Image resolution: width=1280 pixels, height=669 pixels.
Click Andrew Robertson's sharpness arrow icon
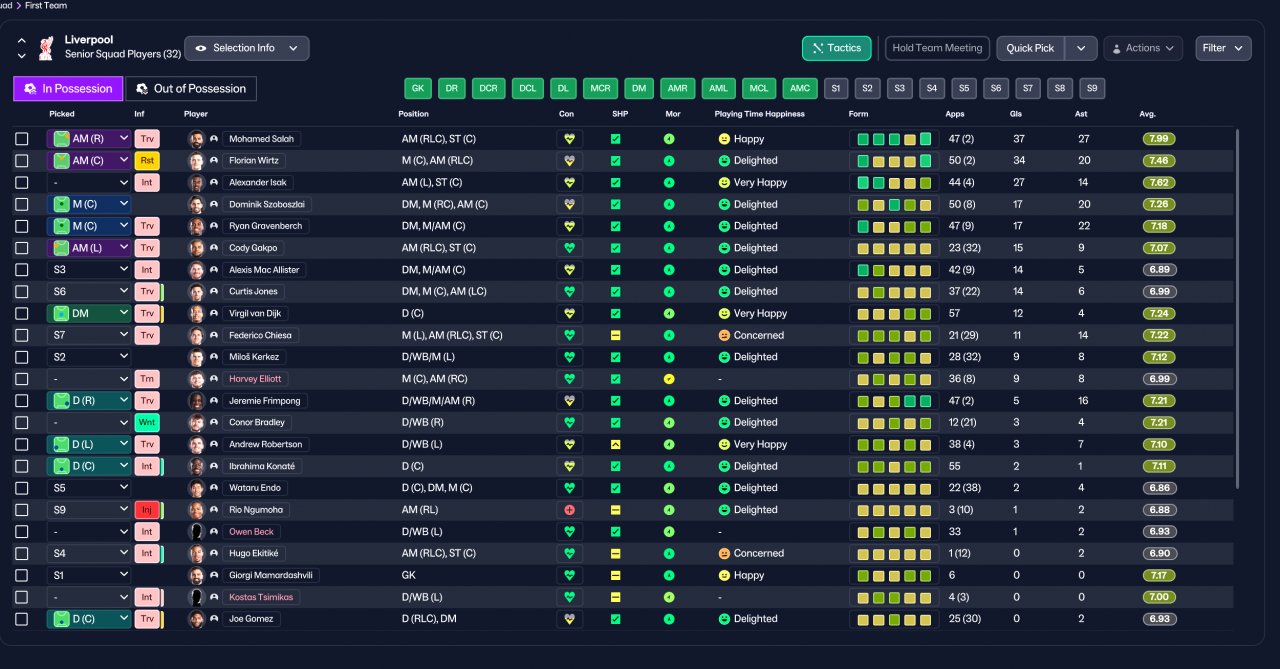pos(616,445)
